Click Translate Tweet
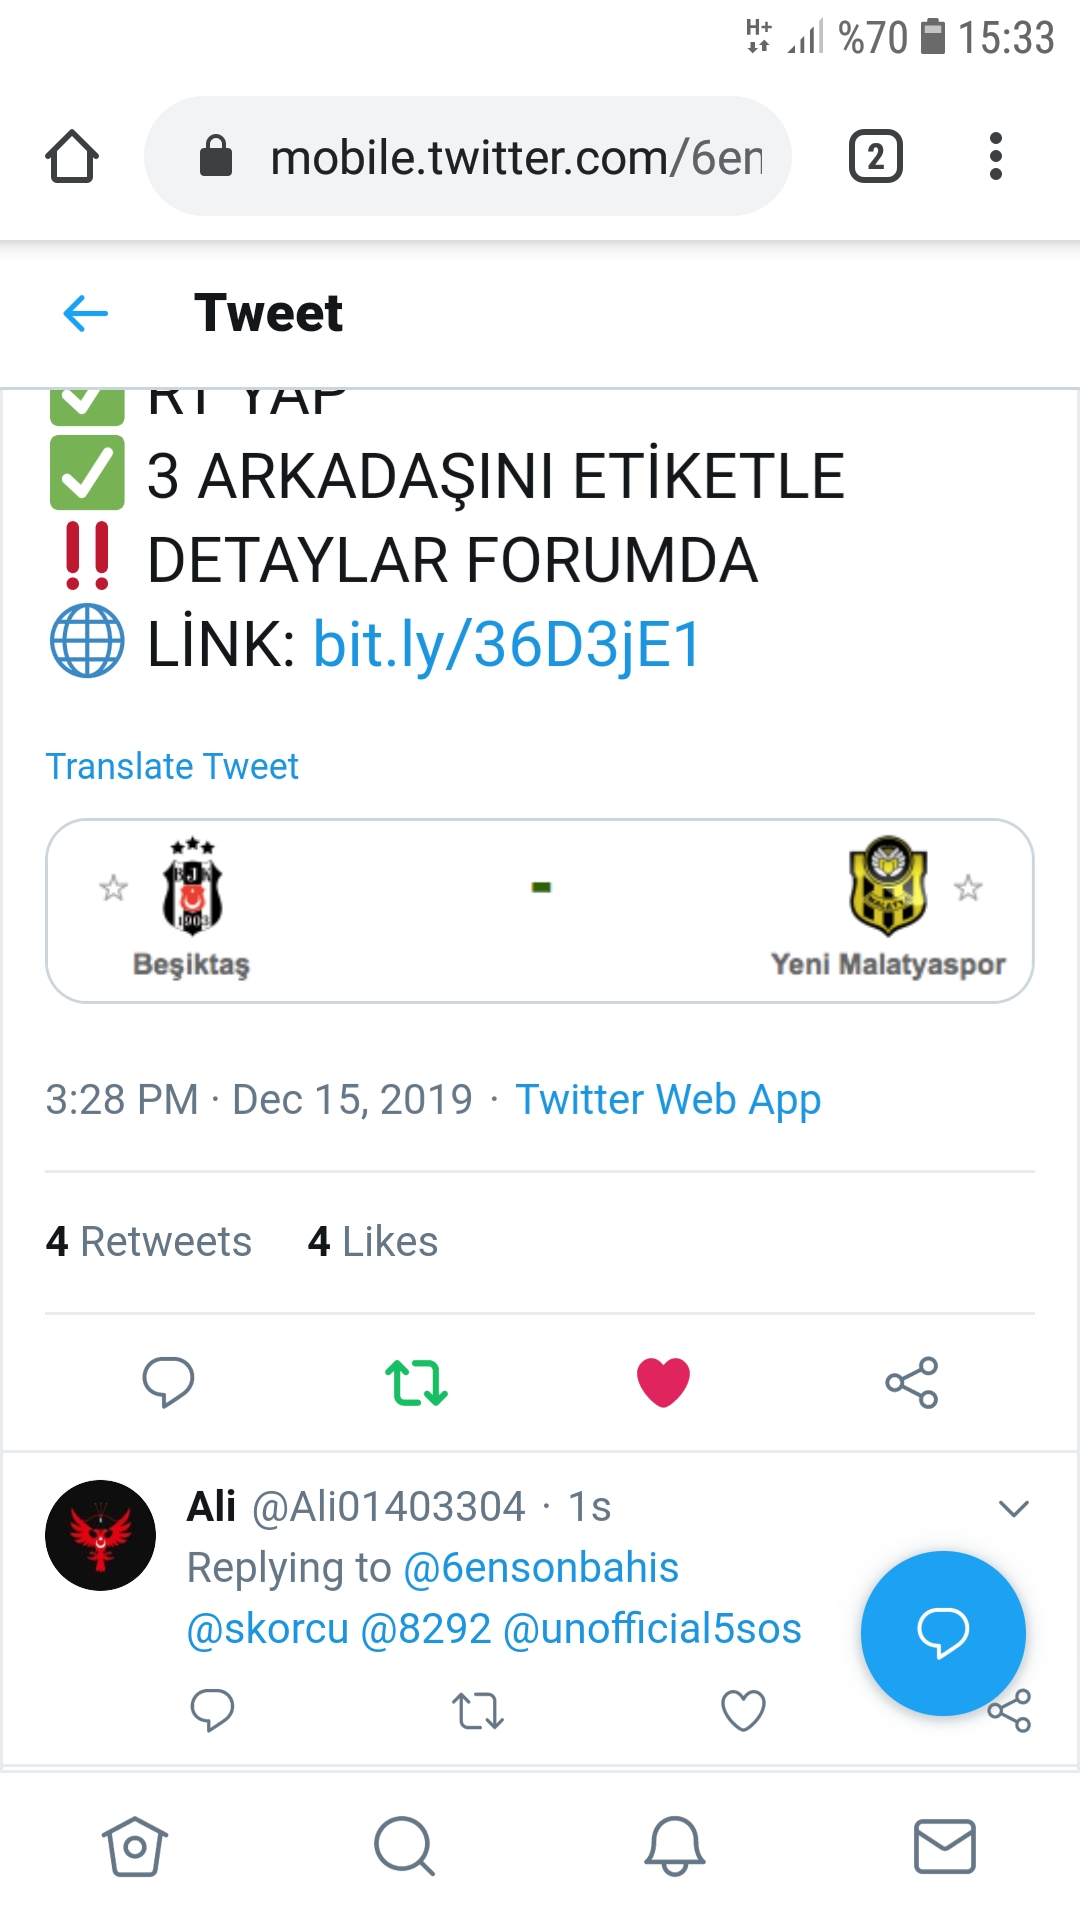Viewport: 1080px width, 1920px height. pyautogui.click(x=172, y=766)
